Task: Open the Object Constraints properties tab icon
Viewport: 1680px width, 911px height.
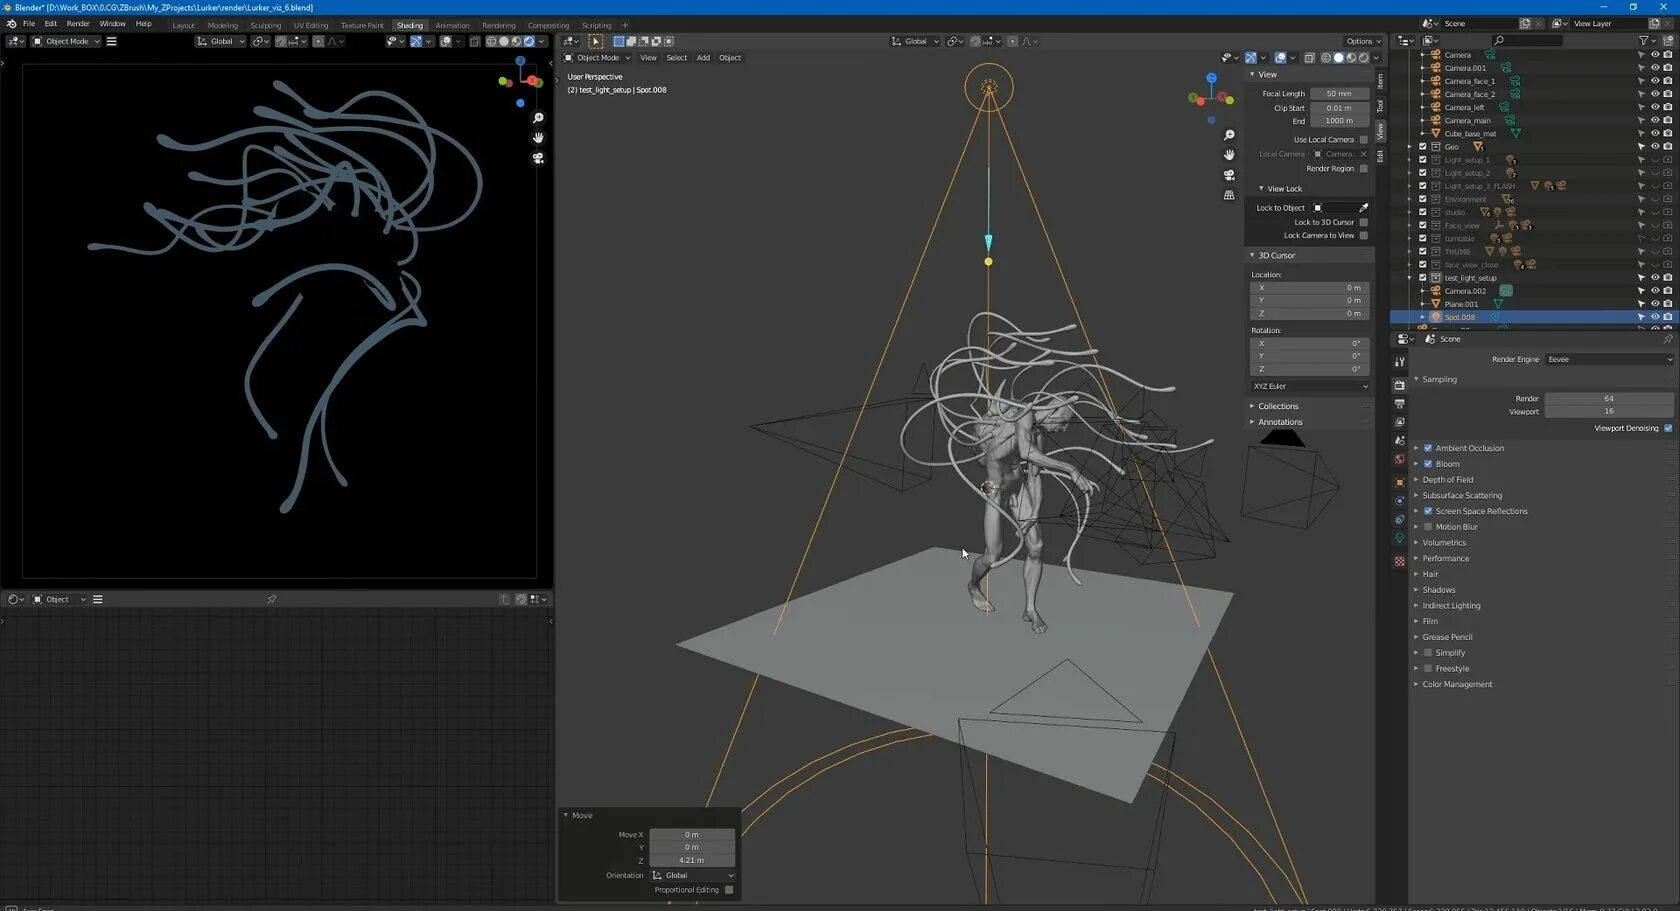Action: pos(1399,520)
